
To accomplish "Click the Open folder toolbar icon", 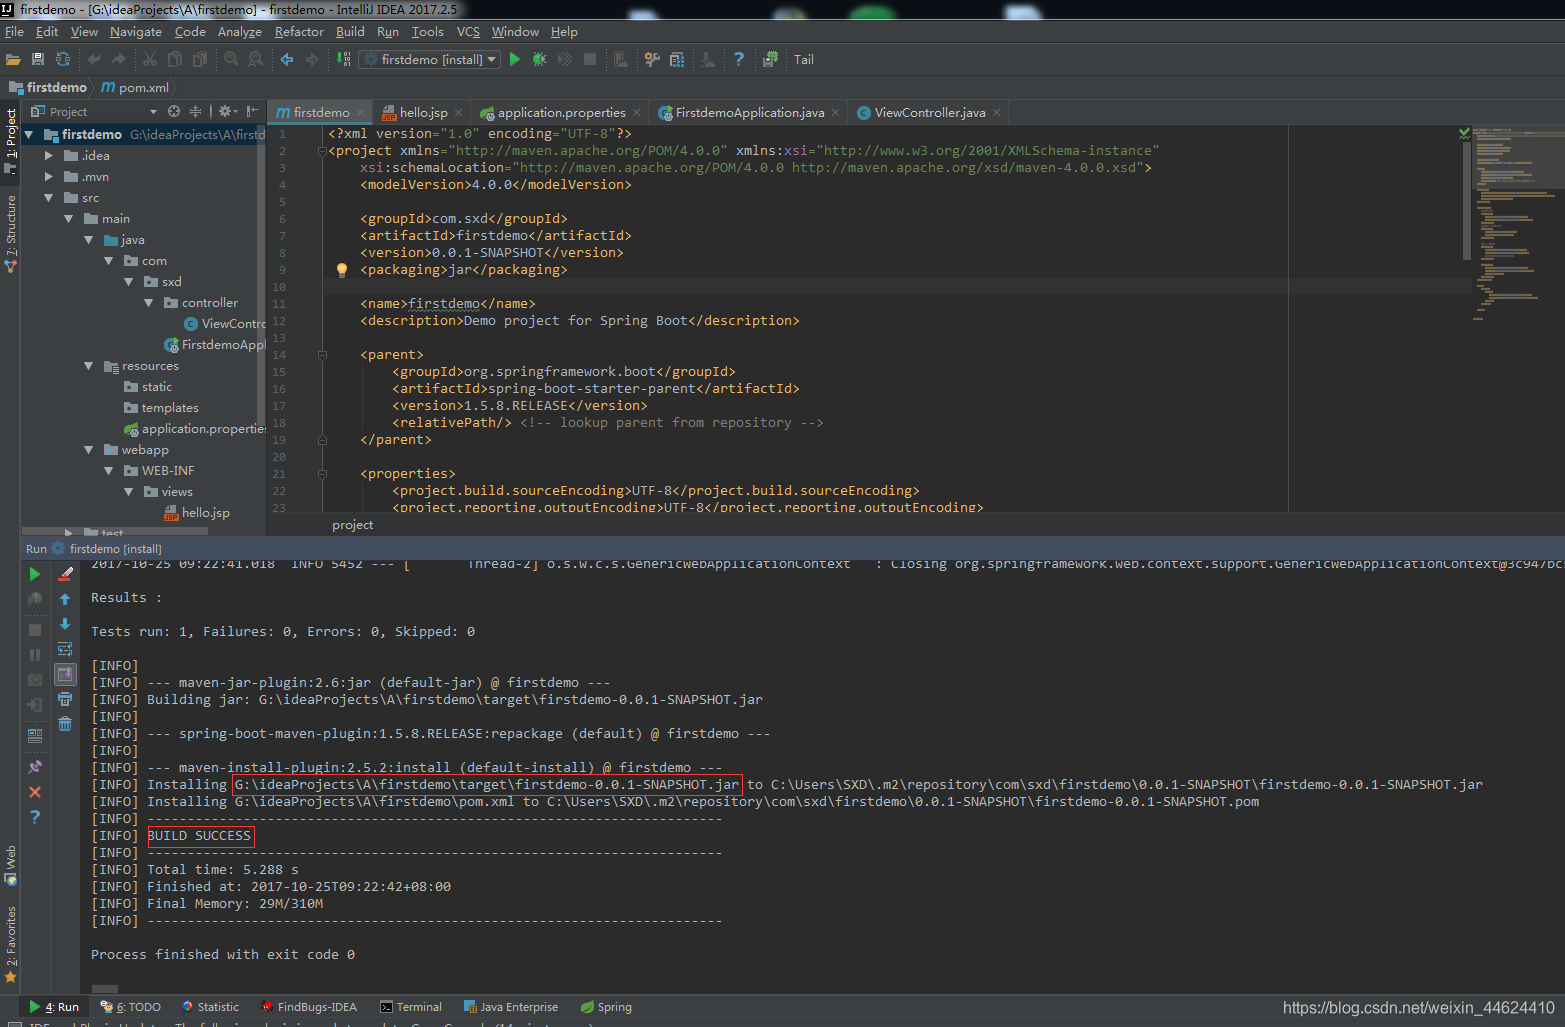I will pyautogui.click(x=13, y=59).
